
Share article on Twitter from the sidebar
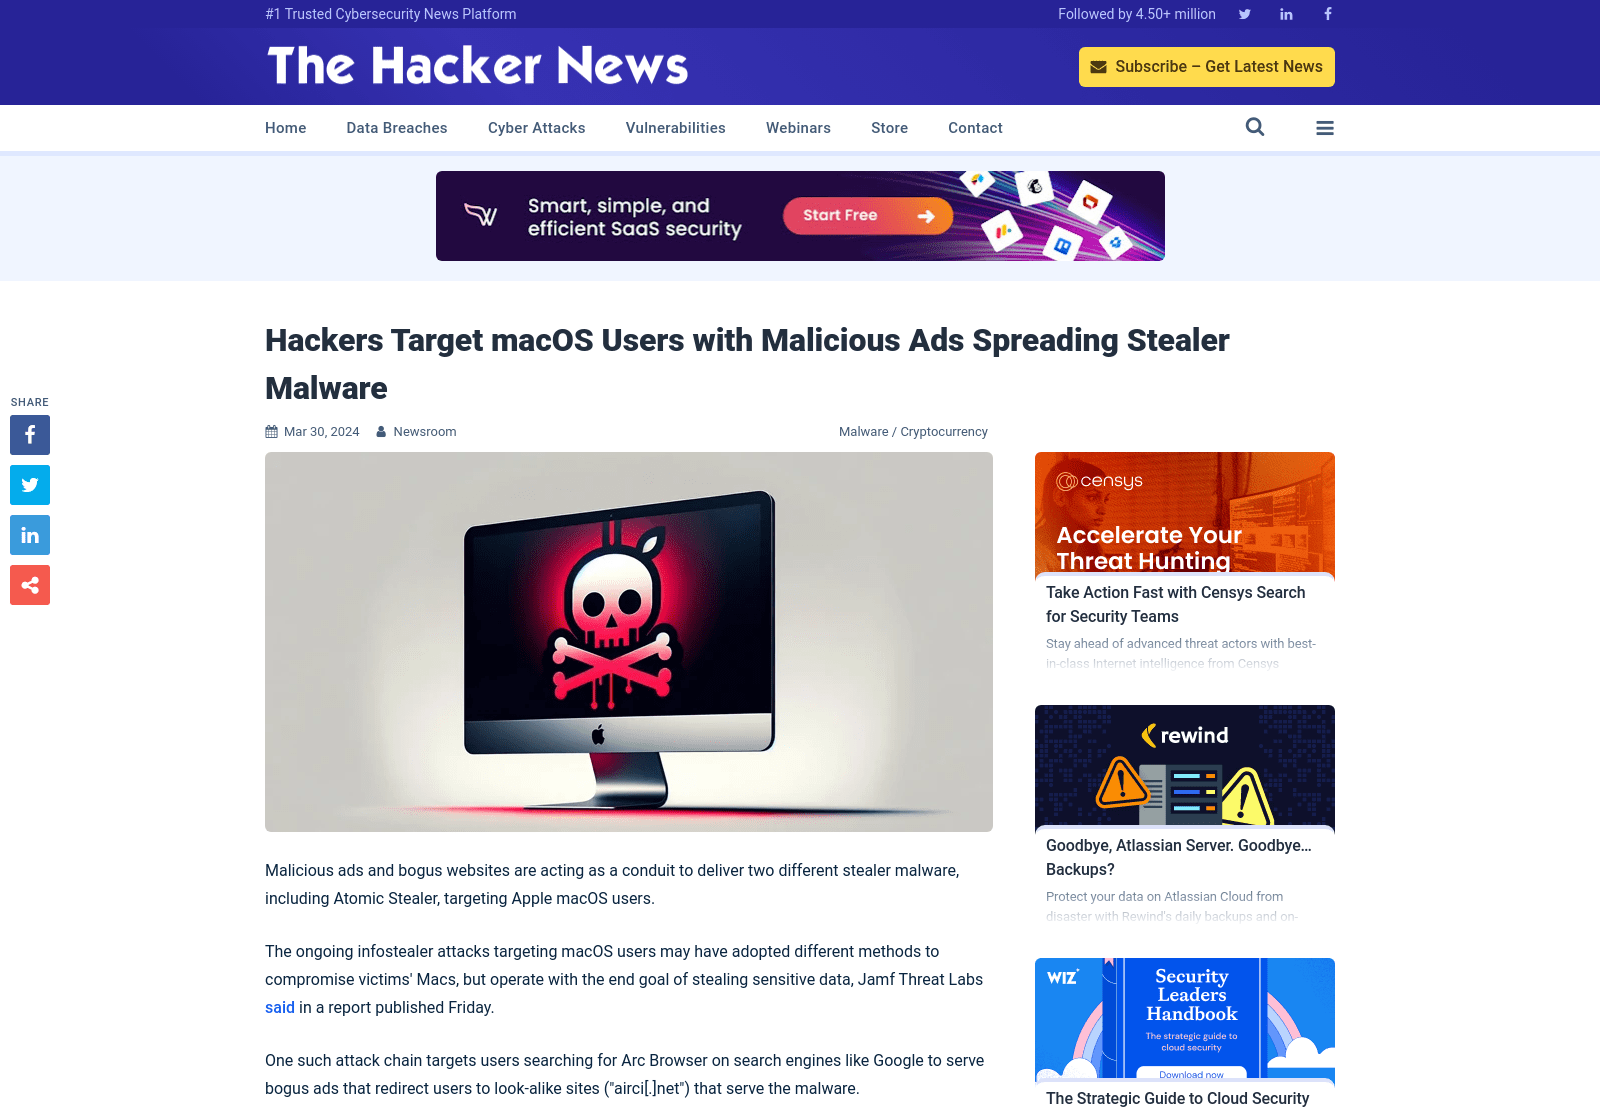click(x=30, y=485)
